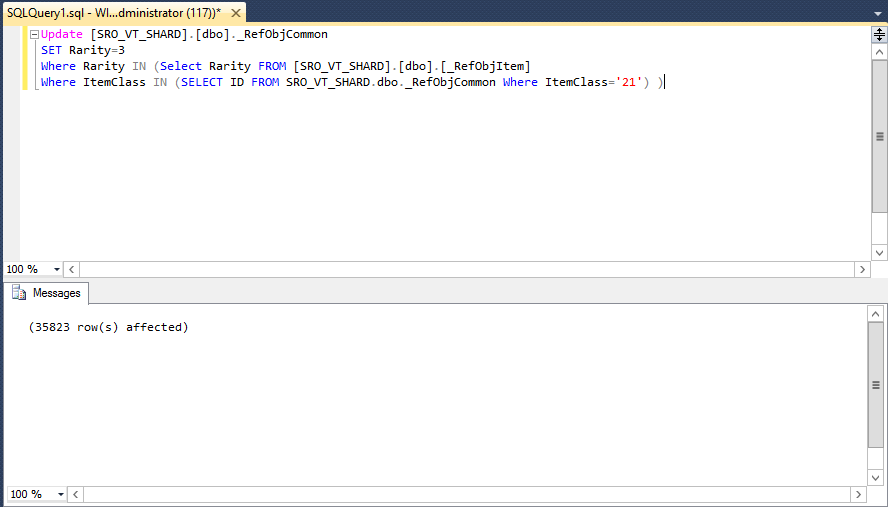Screen dimensions: 888x507
Task: Click the Messages pane scrollbar thumb
Action: (x=876, y=385)
